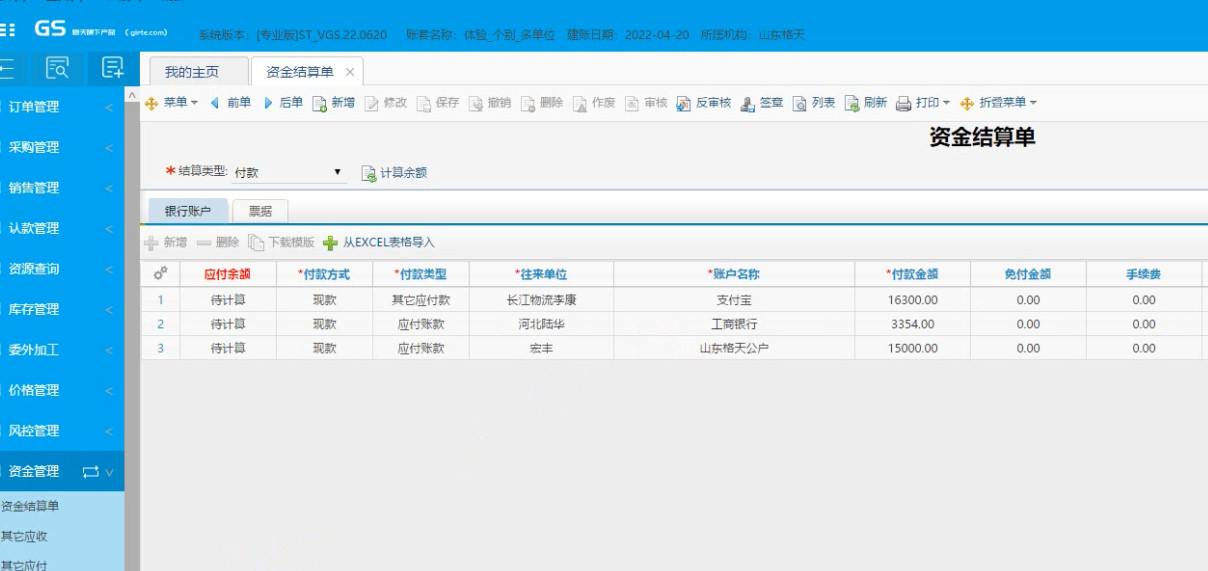Switch to the 银行账户 tab

pos(188,211)
